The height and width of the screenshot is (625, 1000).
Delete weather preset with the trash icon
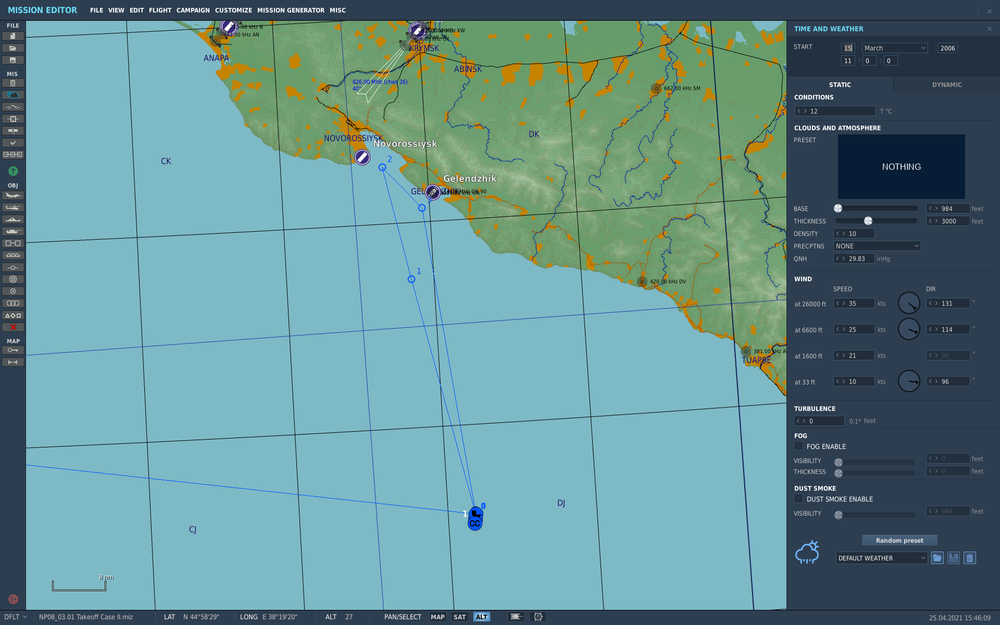coord(969,558)
